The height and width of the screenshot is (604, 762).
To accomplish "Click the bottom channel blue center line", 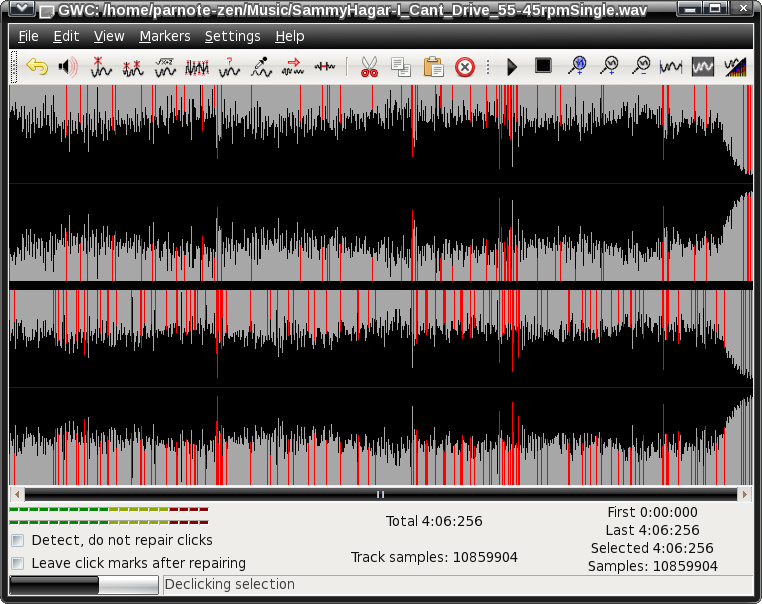I will tap(381, 388).
